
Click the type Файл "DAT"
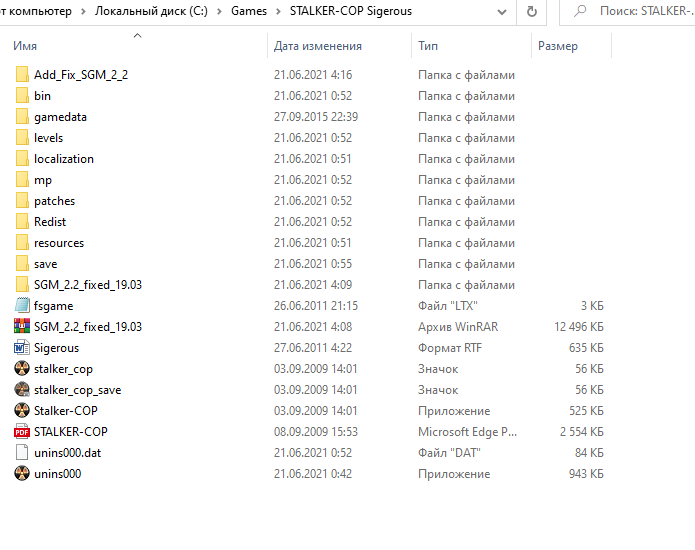tap(449, 452)
